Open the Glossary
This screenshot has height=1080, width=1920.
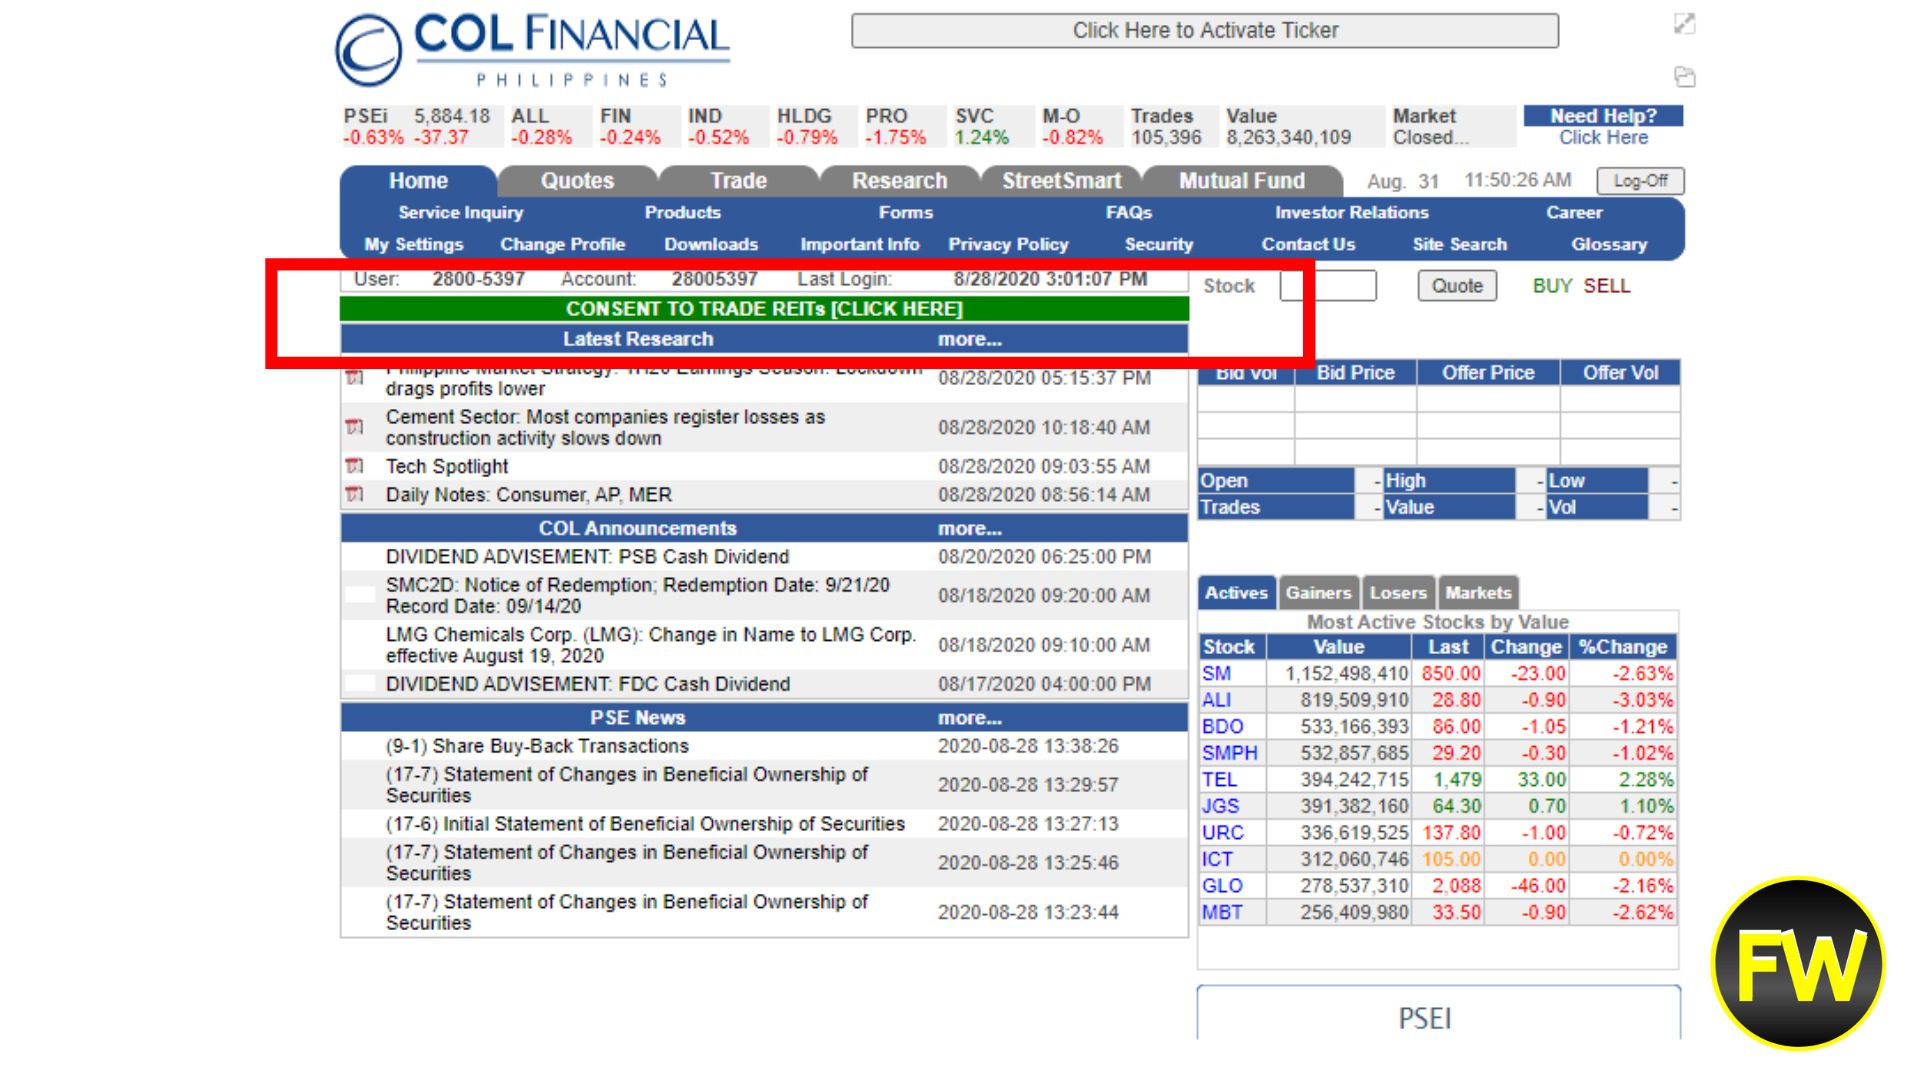(x=1609, y=245)
